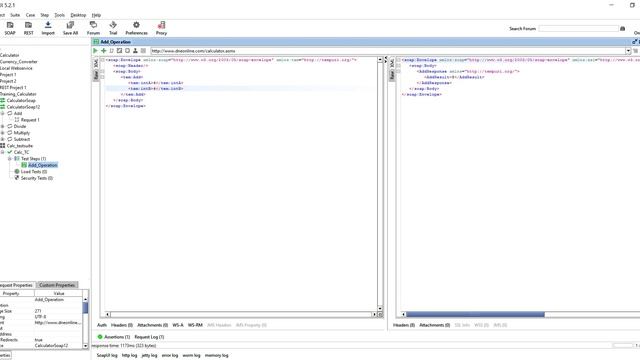Open the Forum toolbar icon
The width and height of the screenshot is (640, 360).
pos(93,25)
